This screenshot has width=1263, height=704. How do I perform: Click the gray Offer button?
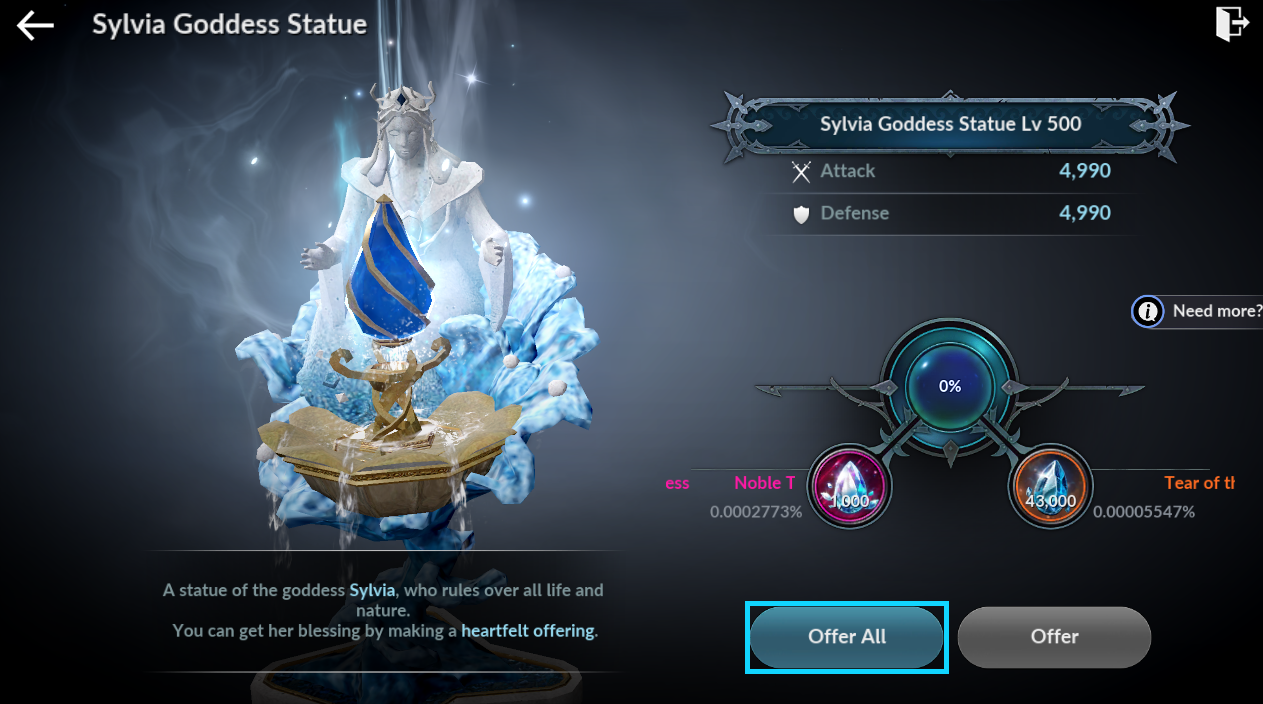[1054, 637]
